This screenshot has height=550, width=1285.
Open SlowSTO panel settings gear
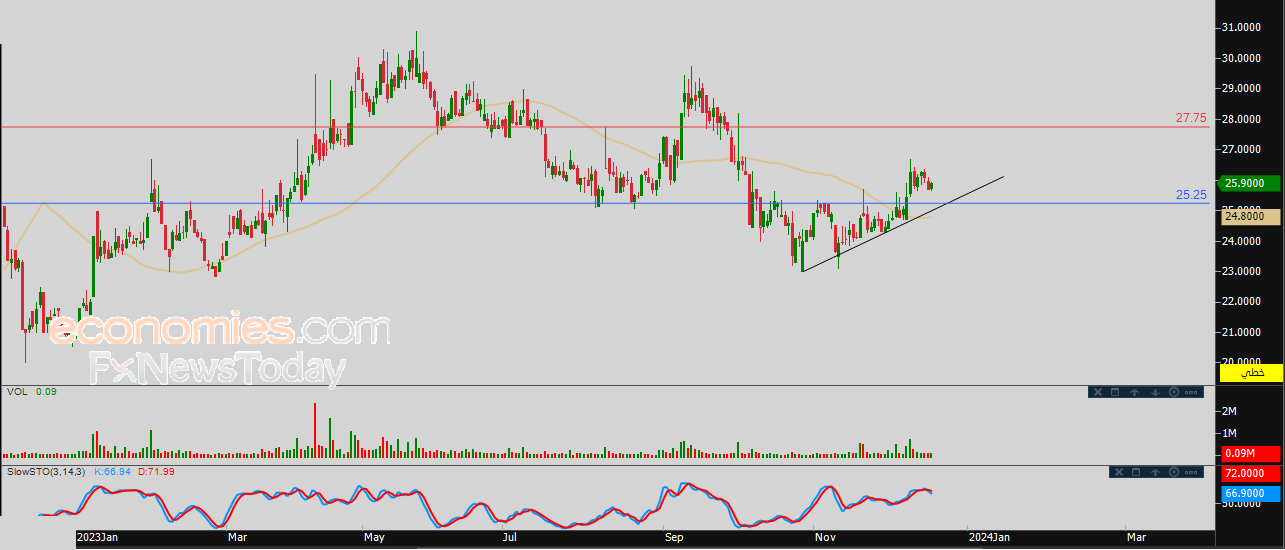click(1174, 472)
